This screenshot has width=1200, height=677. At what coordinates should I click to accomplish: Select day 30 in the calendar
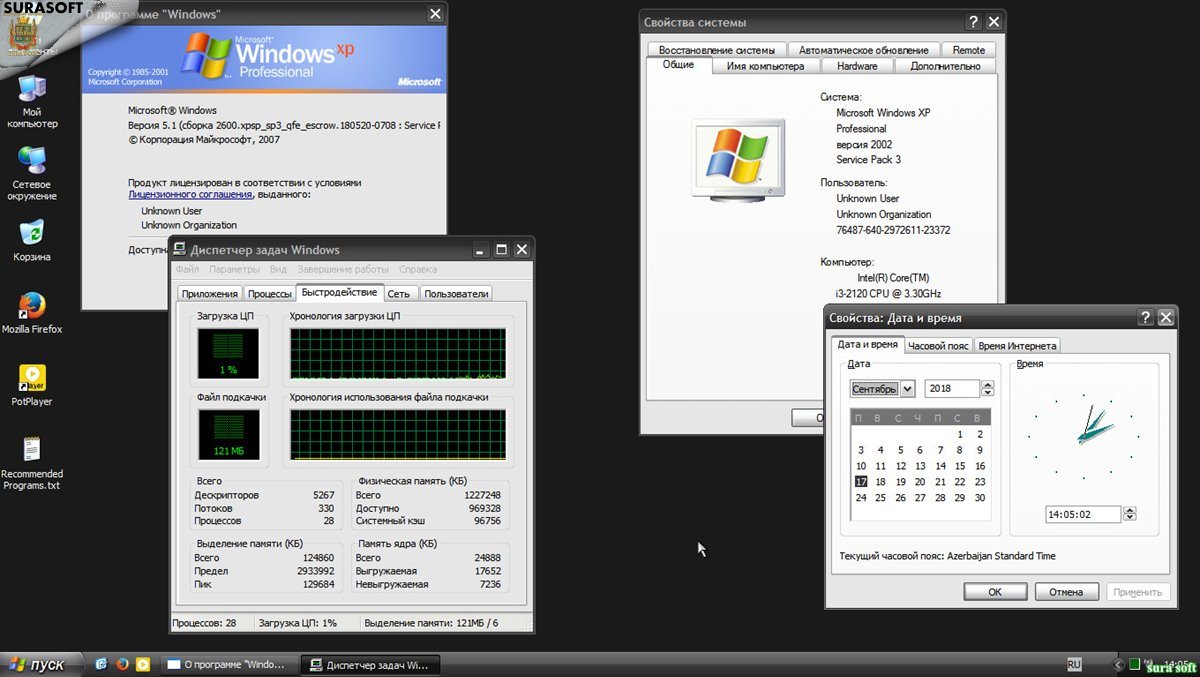tap(980, 497)
